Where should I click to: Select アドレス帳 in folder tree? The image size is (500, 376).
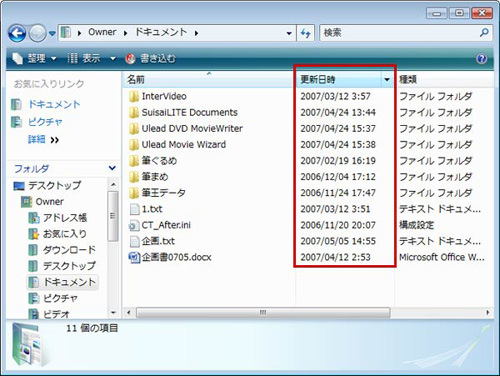(x=65, y=218)
